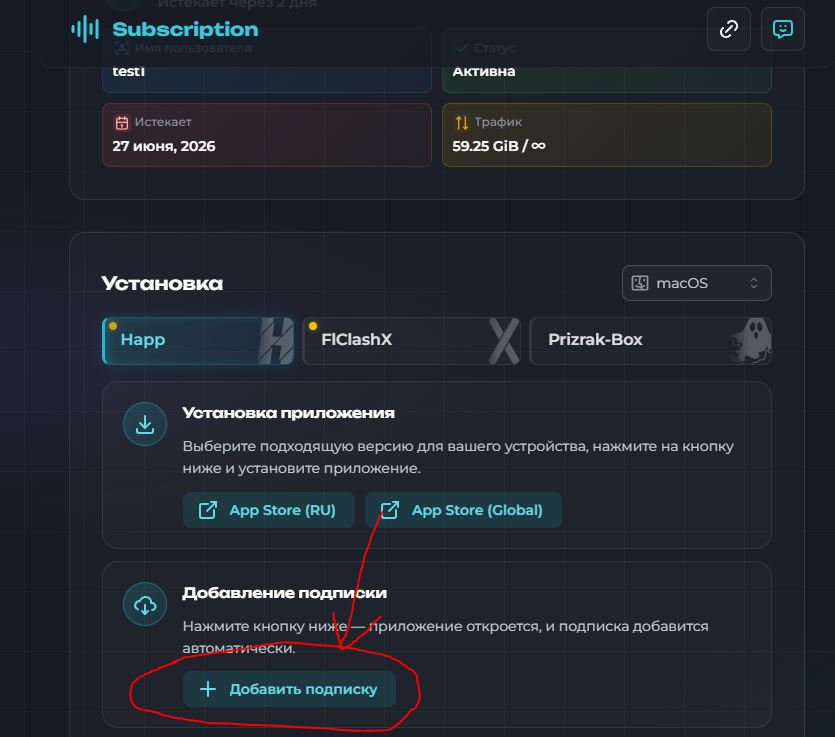Click the plus icon on Добавить подписку
This screenshot has height=737, width=835.
(208, 689)
